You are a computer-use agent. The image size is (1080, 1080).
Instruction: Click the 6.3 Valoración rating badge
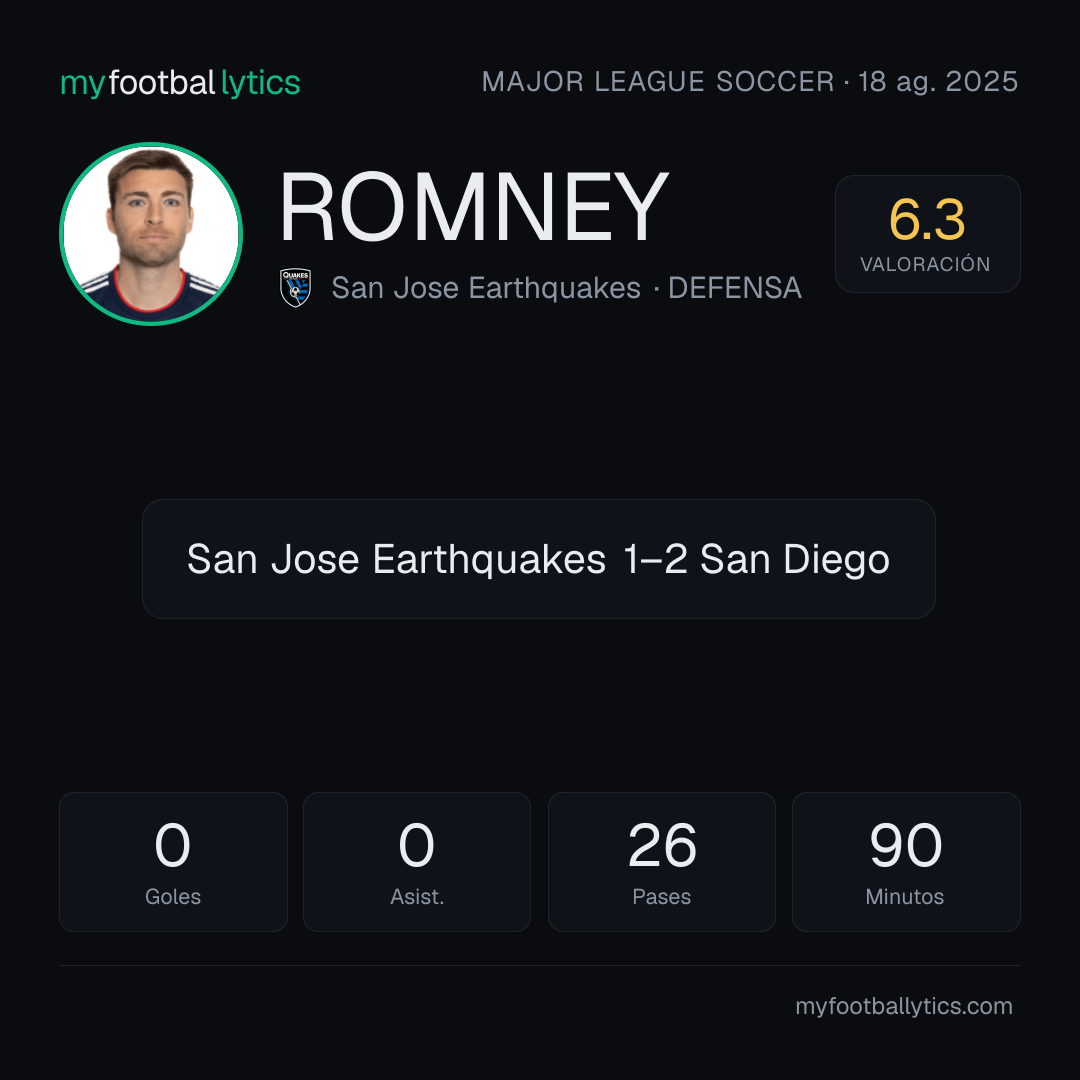tap(927, 233)
